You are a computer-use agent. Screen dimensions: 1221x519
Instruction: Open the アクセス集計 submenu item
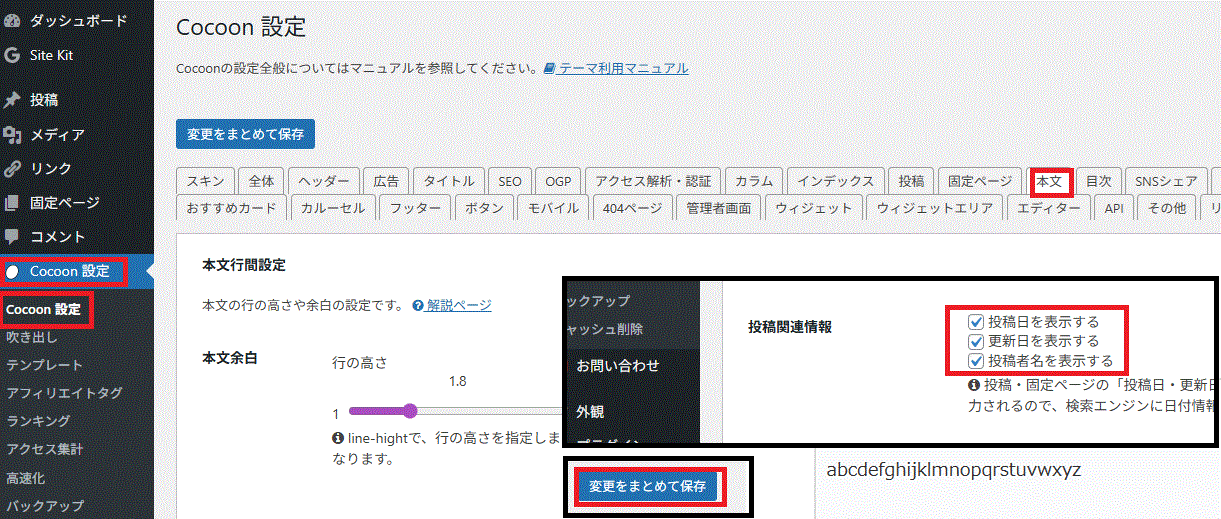(44, 449)
